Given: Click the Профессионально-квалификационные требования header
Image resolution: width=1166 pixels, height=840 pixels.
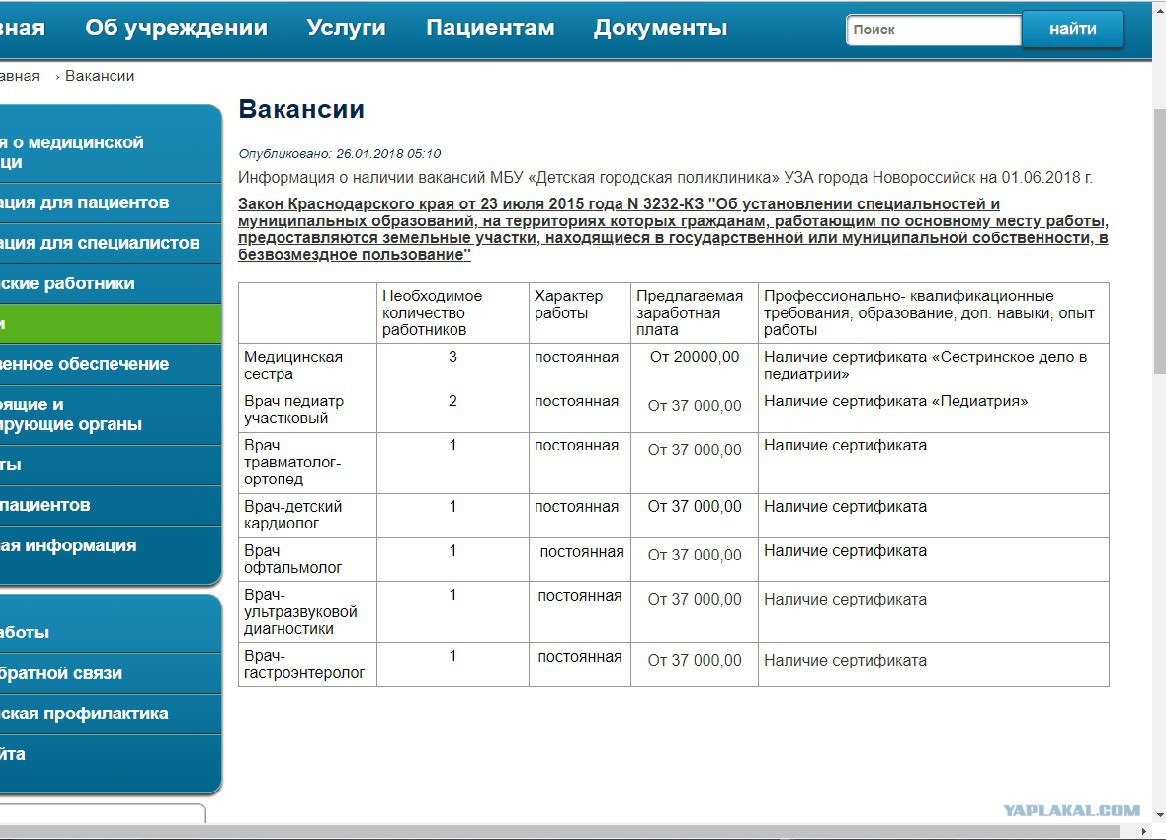Looking at the screenshot, I should pos(933,312).
